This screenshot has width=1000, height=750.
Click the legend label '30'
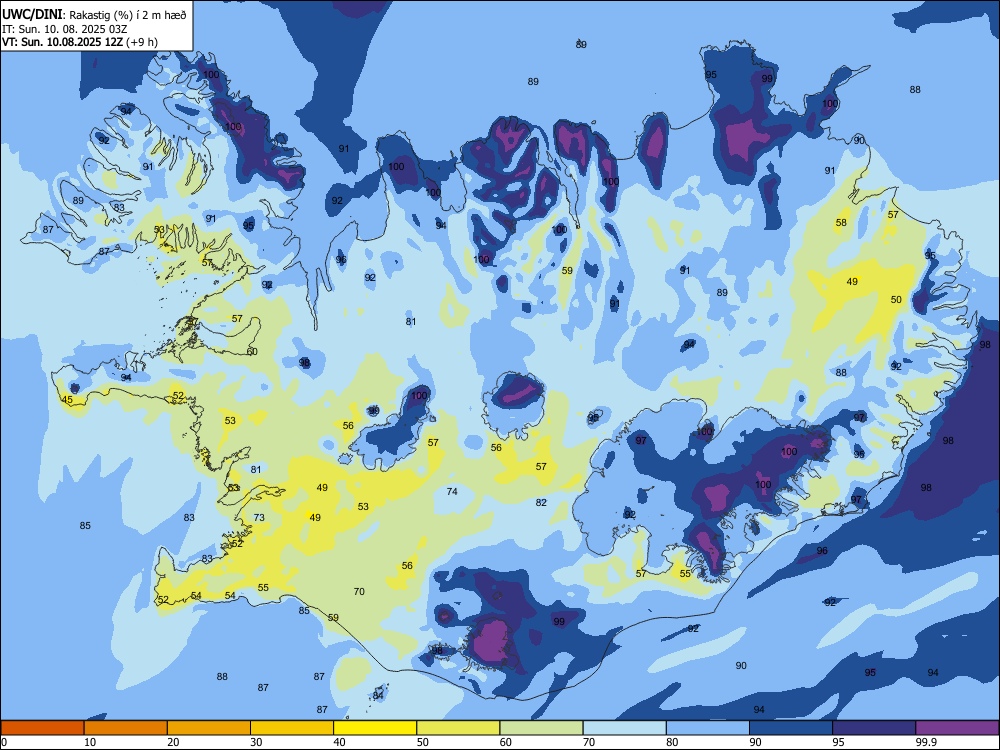(256, 742)
